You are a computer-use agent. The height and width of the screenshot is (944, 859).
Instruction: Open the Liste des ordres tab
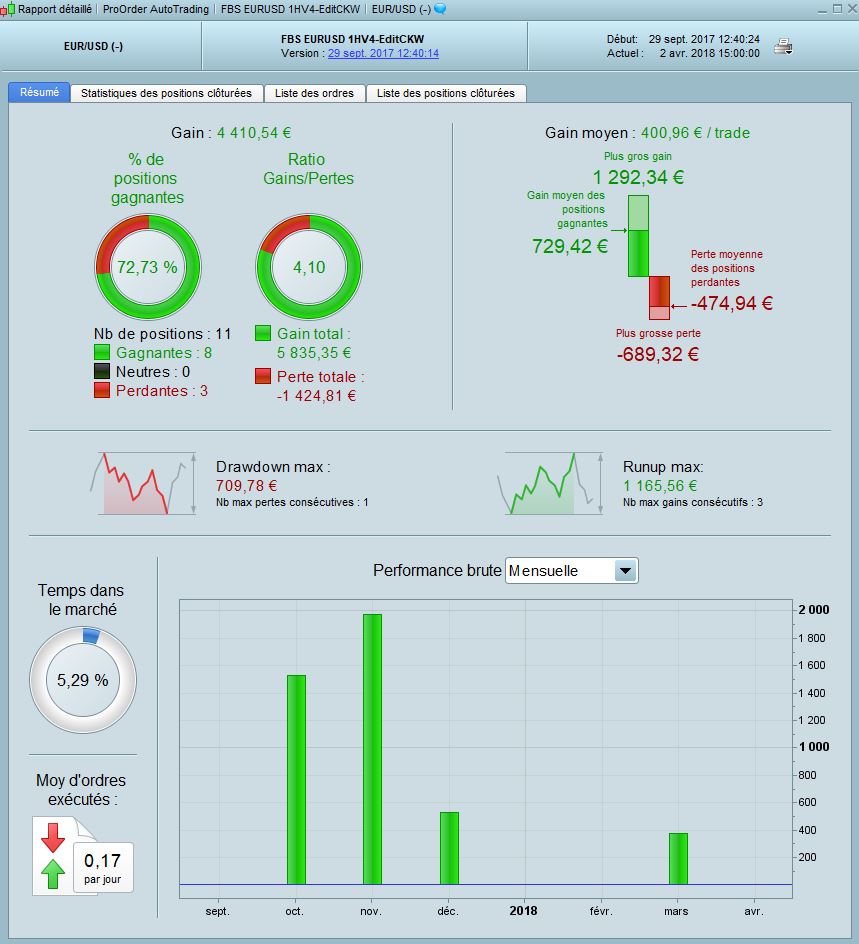pos(314,93)
